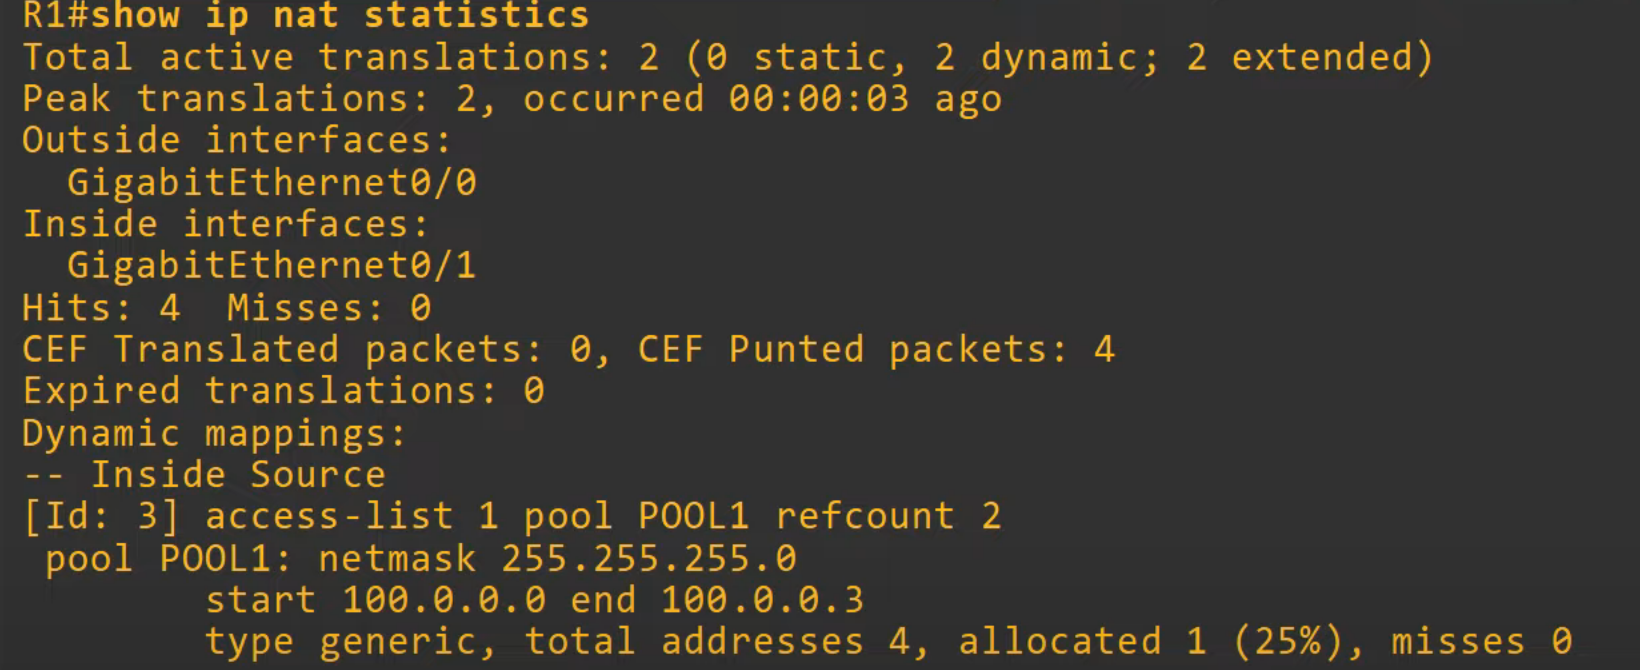Viewport: 1640px width, 670px height.
Task: Click the GigabitEthernet0/0 interface name
Action: [271, 183]
